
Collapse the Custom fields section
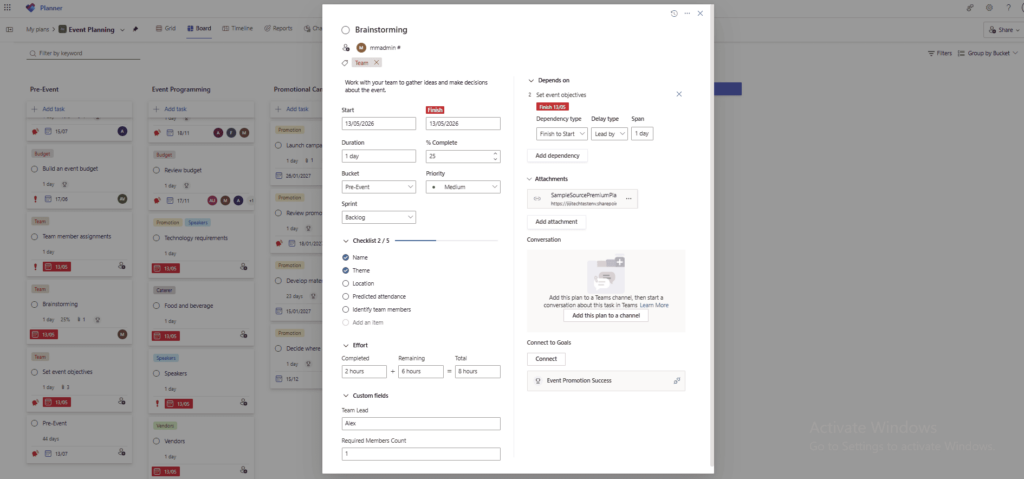(x=345, y=395)
